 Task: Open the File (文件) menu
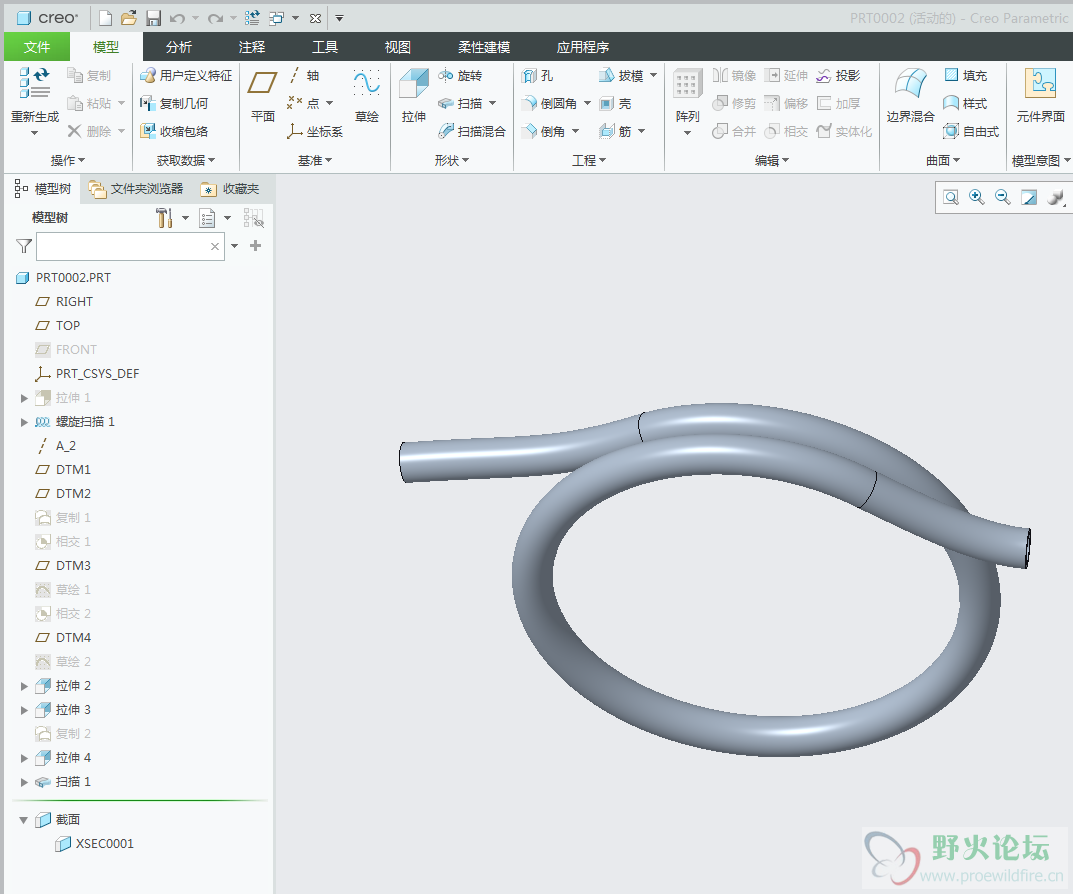coord(37,47)
